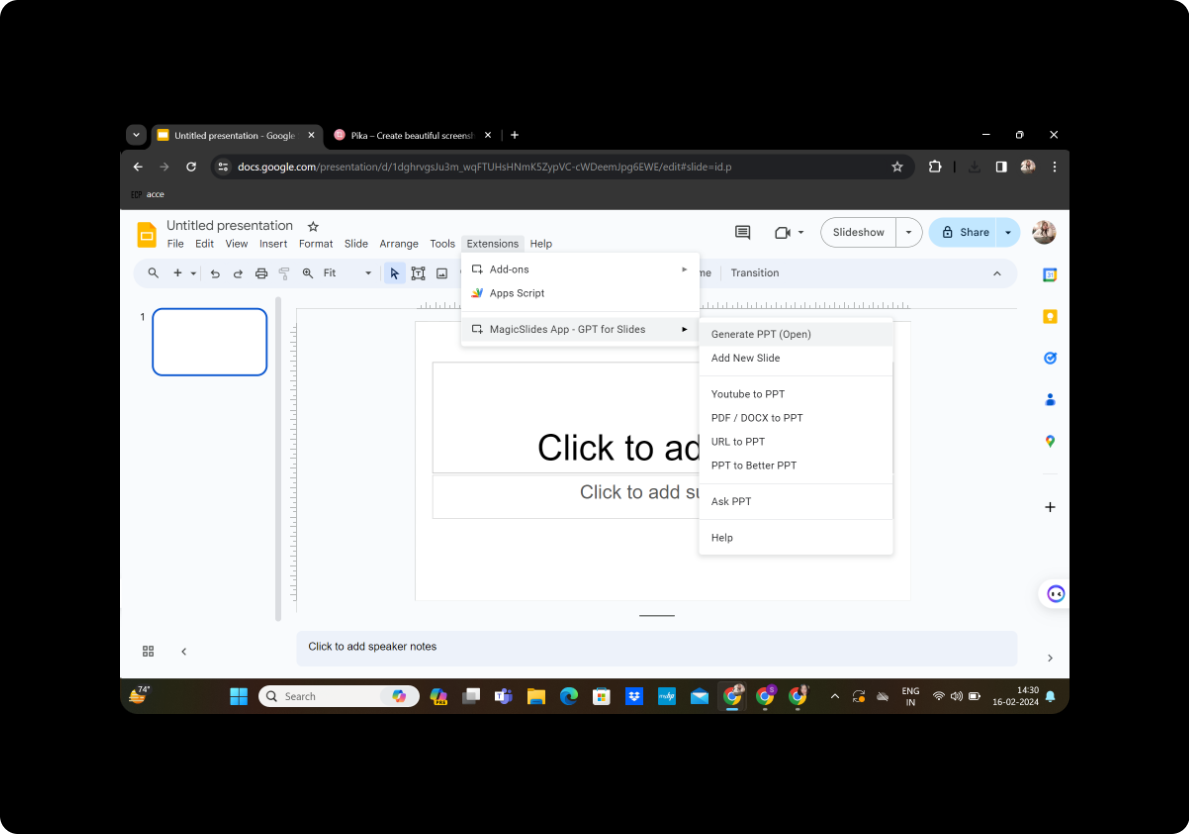Switch to the Pika browser tab
Screen dimensions: 1189x834
[411, 136]
